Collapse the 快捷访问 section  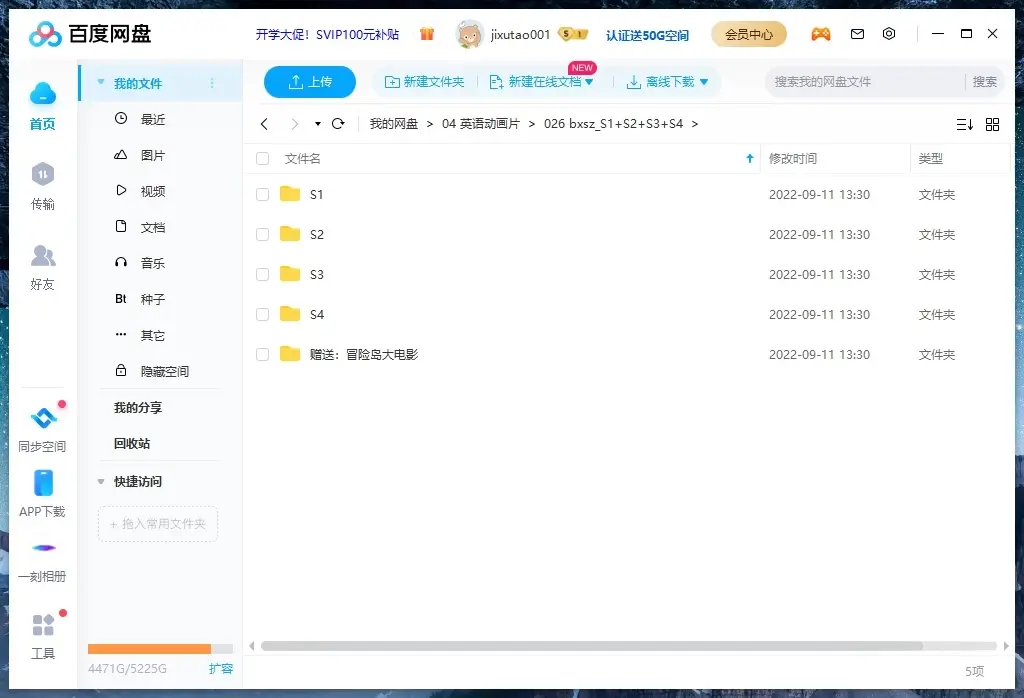pos(101,482)
